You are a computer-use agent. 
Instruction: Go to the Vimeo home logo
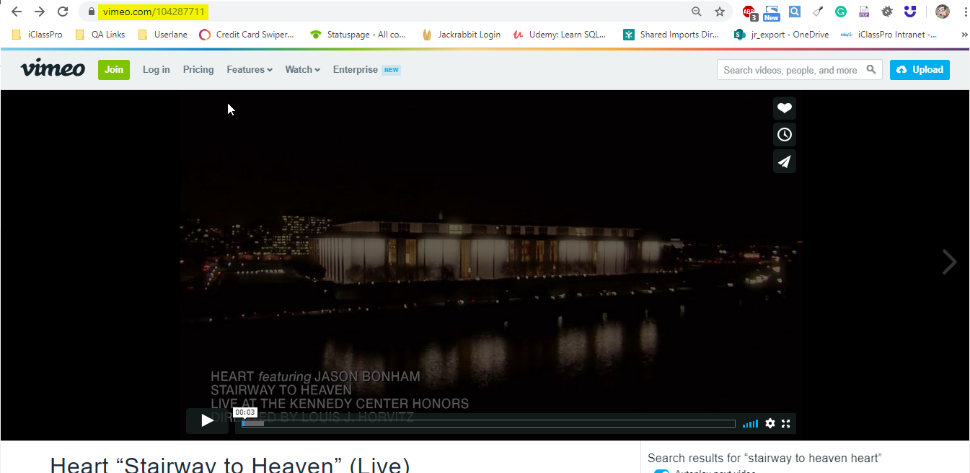(x=53, y=69)
